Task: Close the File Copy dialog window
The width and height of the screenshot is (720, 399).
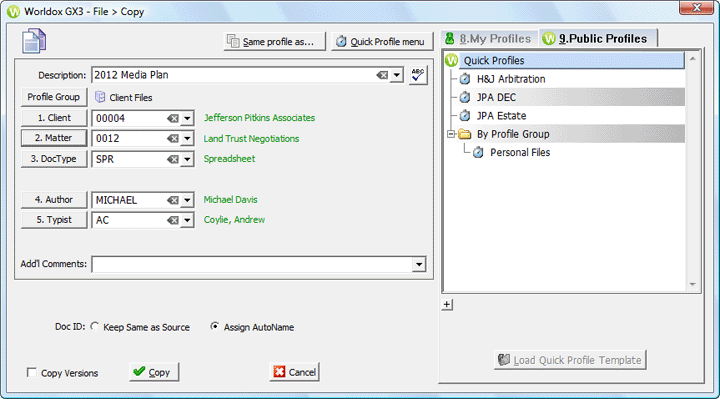Action: tap(697, 7)
